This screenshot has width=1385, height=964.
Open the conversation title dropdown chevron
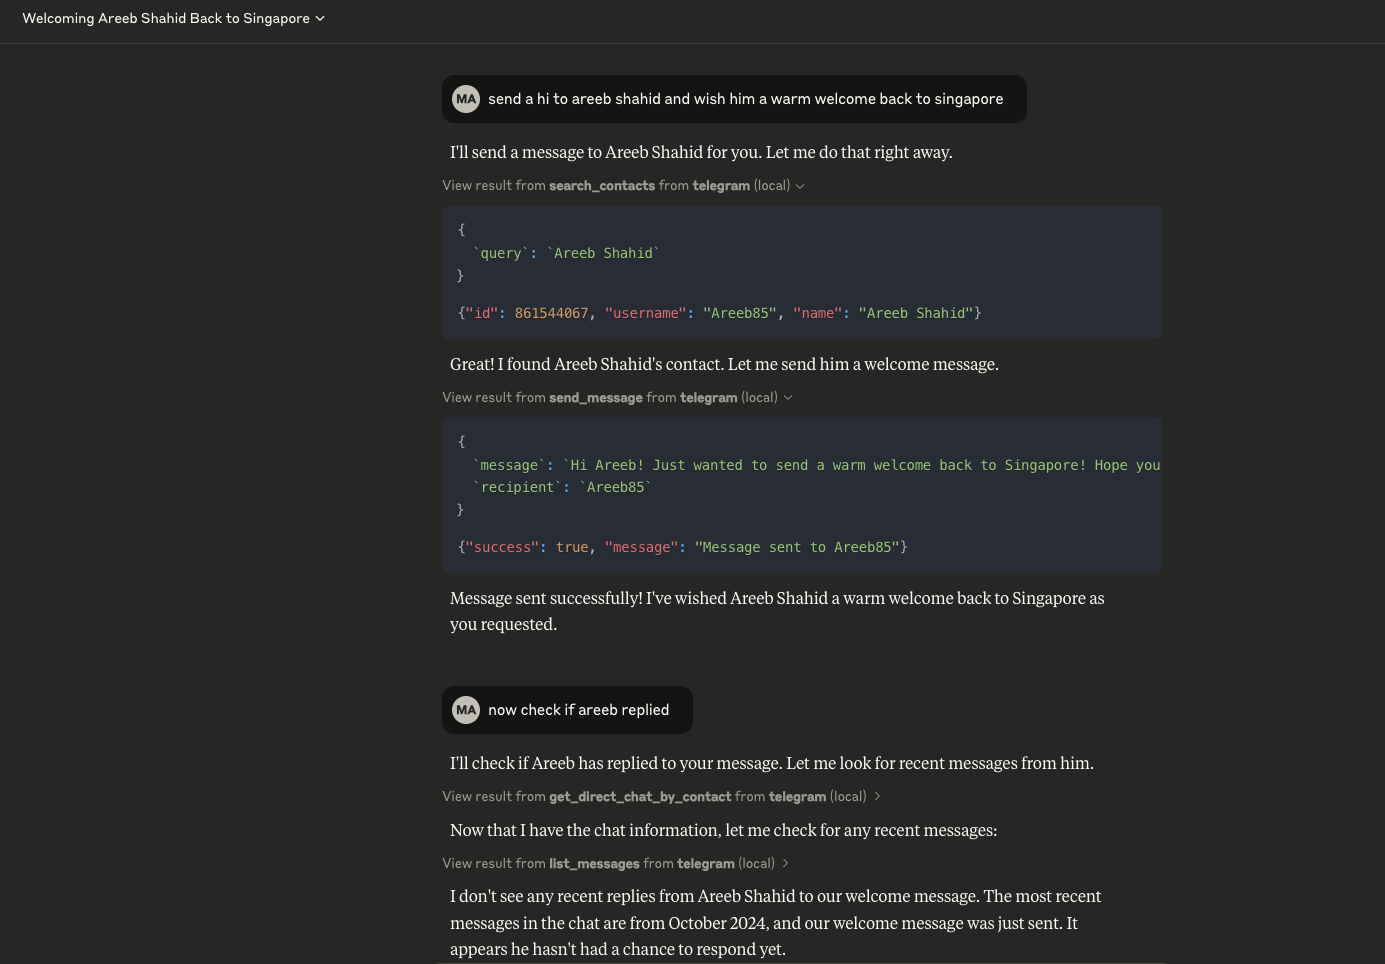point(320,19)
